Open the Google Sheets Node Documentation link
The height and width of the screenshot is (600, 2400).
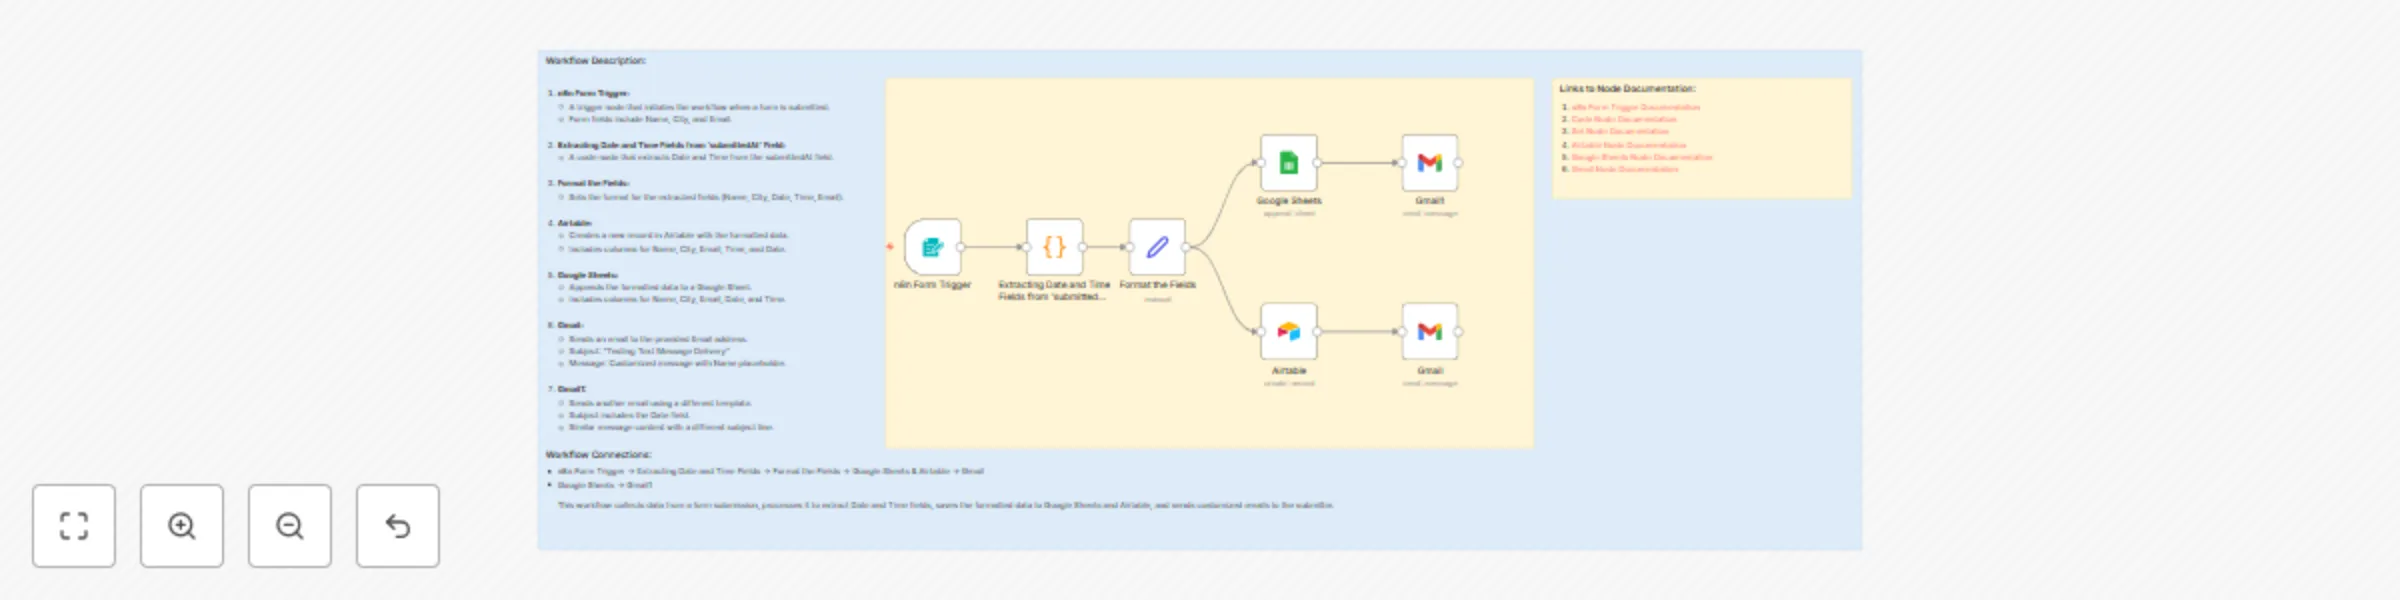point(1642,157)
